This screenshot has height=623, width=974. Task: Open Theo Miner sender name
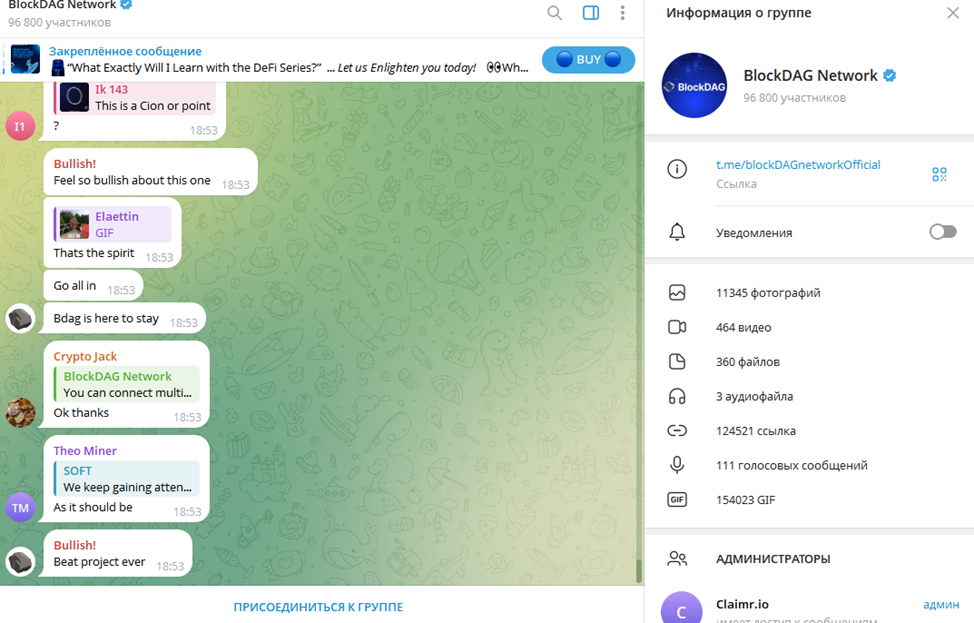pyautogui.click(x=85, y=451)
